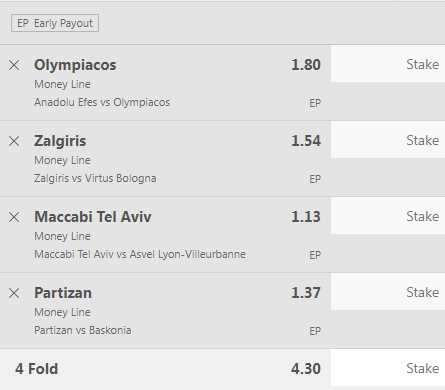The height and width of the screenshot is (390, 445).
Task: Click the Zalgiris stake input field
Action: [388, 140]
